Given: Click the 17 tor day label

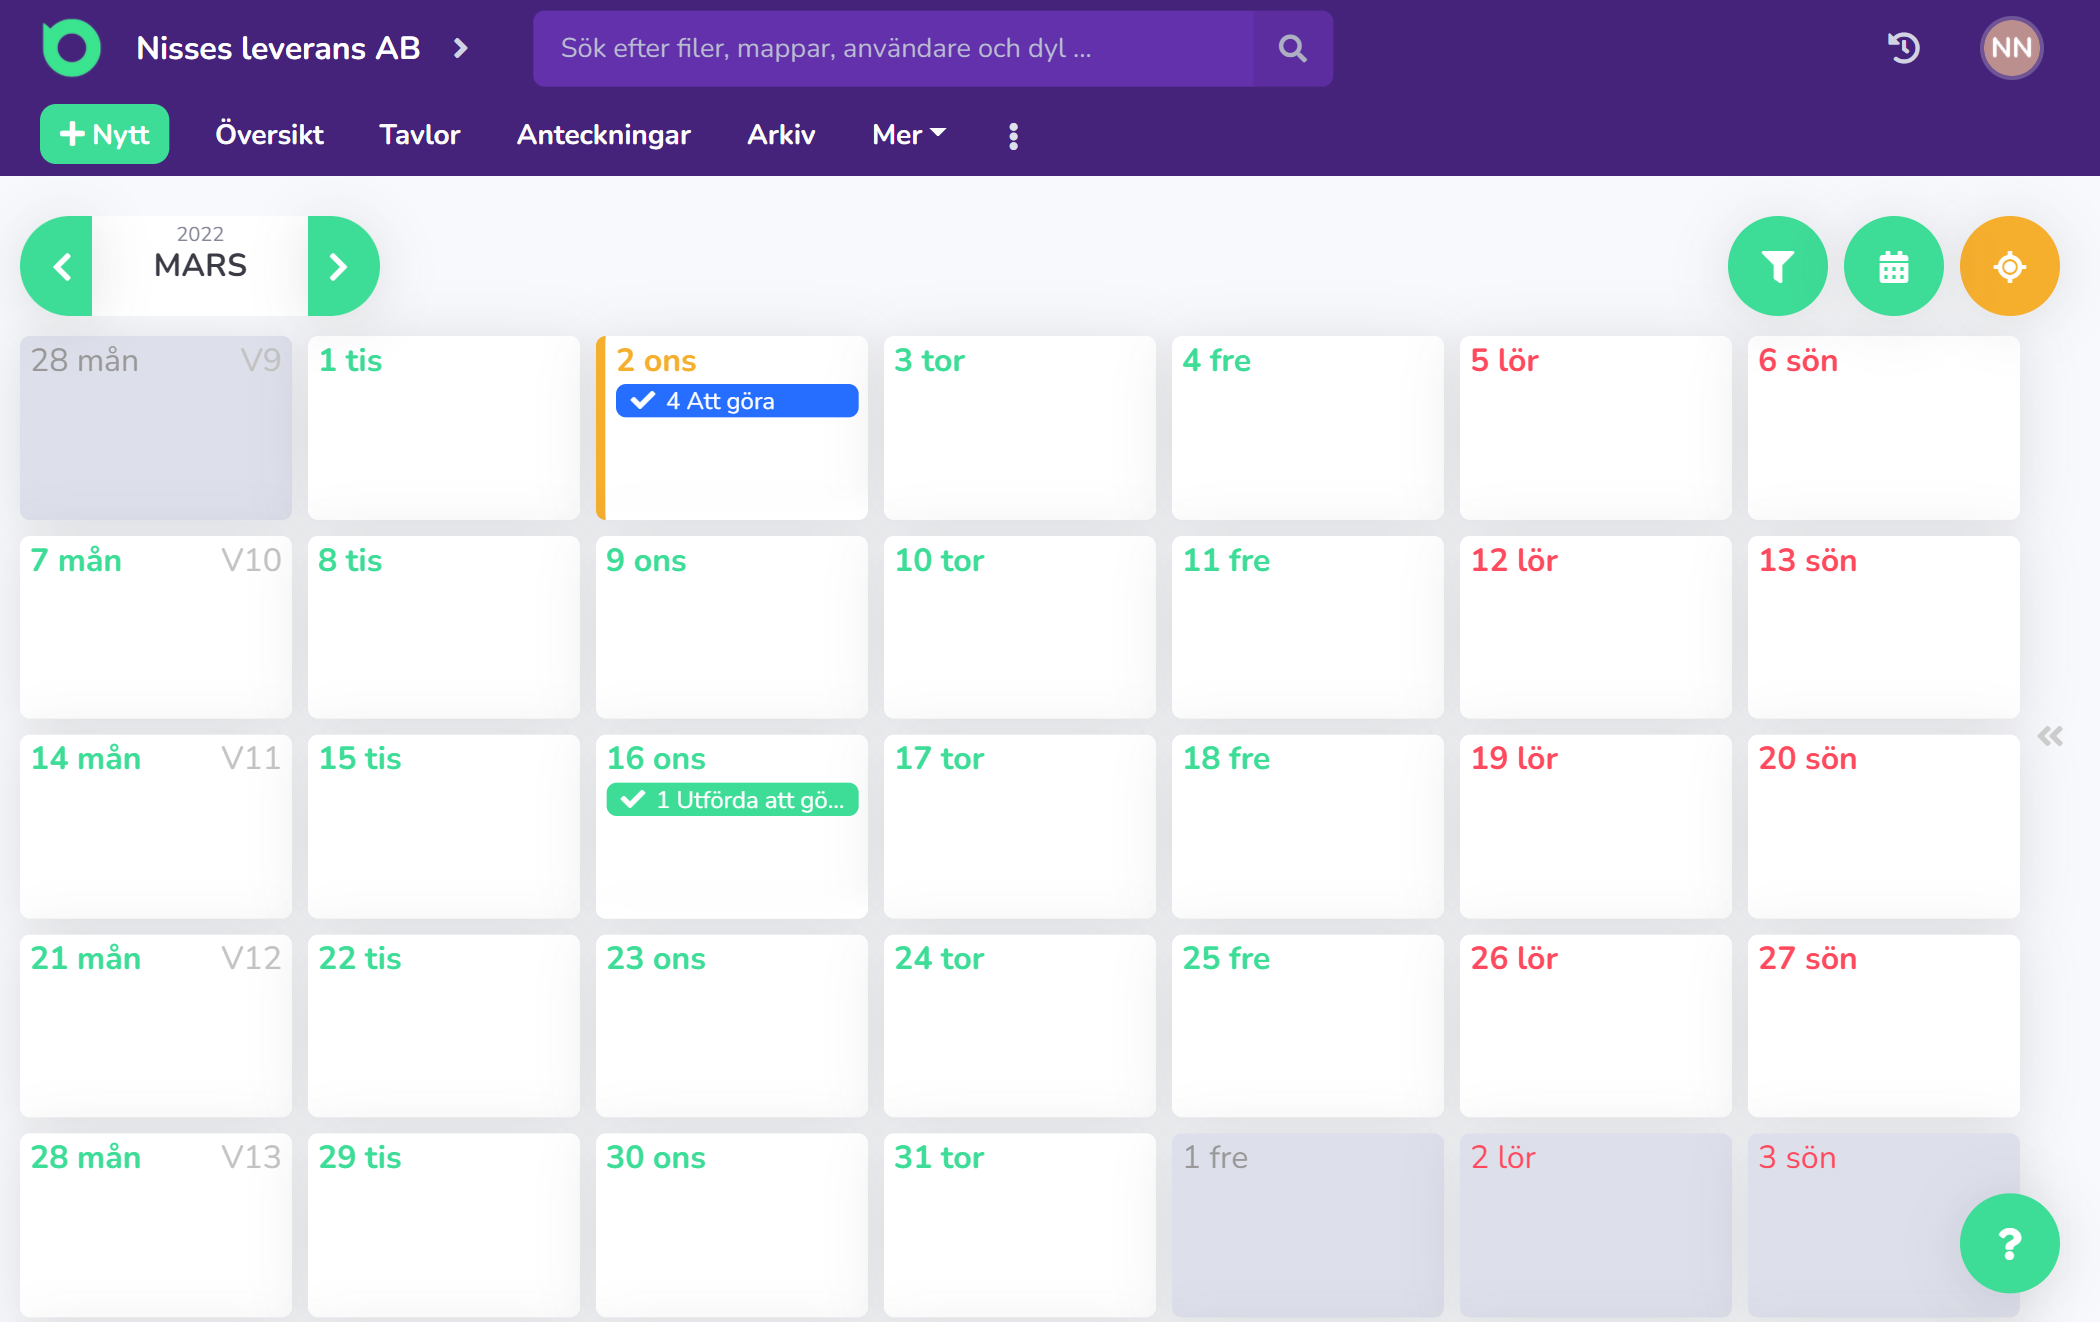Looking at the screenshot, I should point(939,758).
